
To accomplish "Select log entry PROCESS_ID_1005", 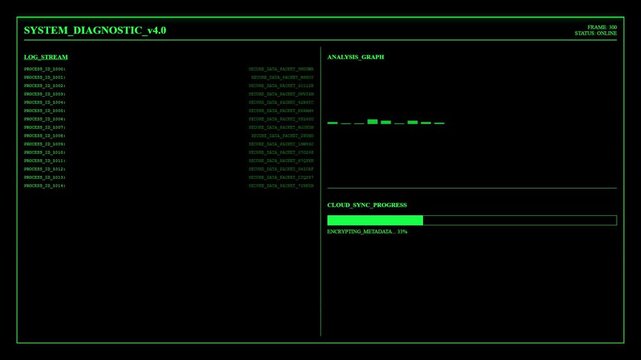I will 169,111.
